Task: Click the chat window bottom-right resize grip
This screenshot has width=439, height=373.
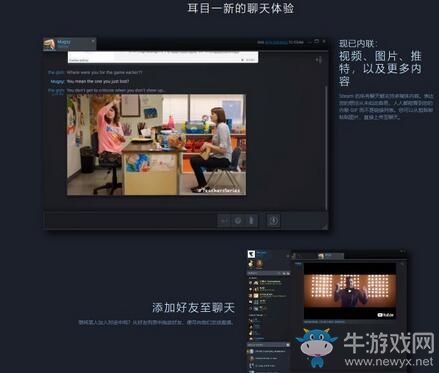Action: [324, 226]
